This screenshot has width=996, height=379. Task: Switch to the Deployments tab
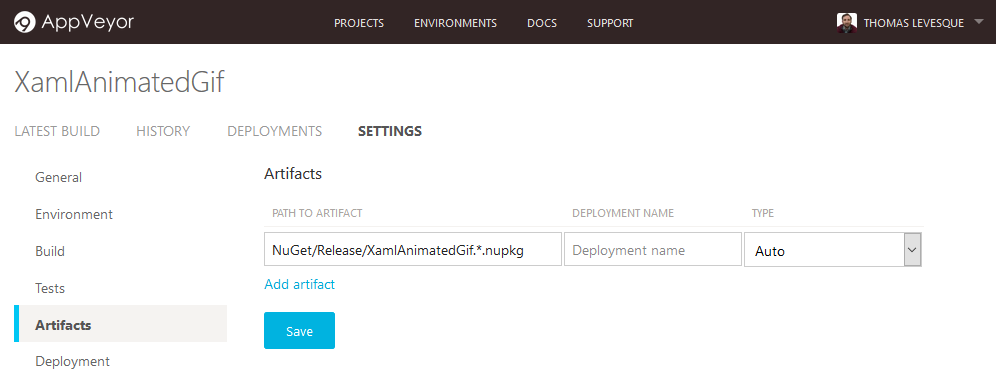274,131
